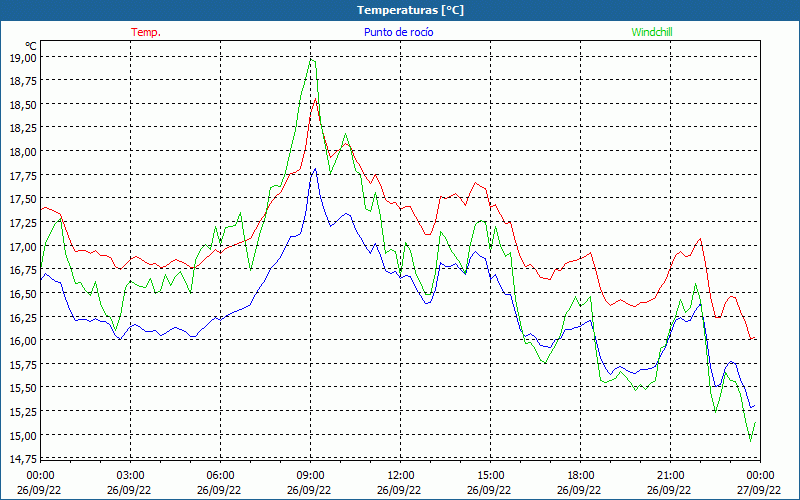800x500 pixels.
Task: Click the 06:00 time axis label
Action: click(x=220, y=476)
